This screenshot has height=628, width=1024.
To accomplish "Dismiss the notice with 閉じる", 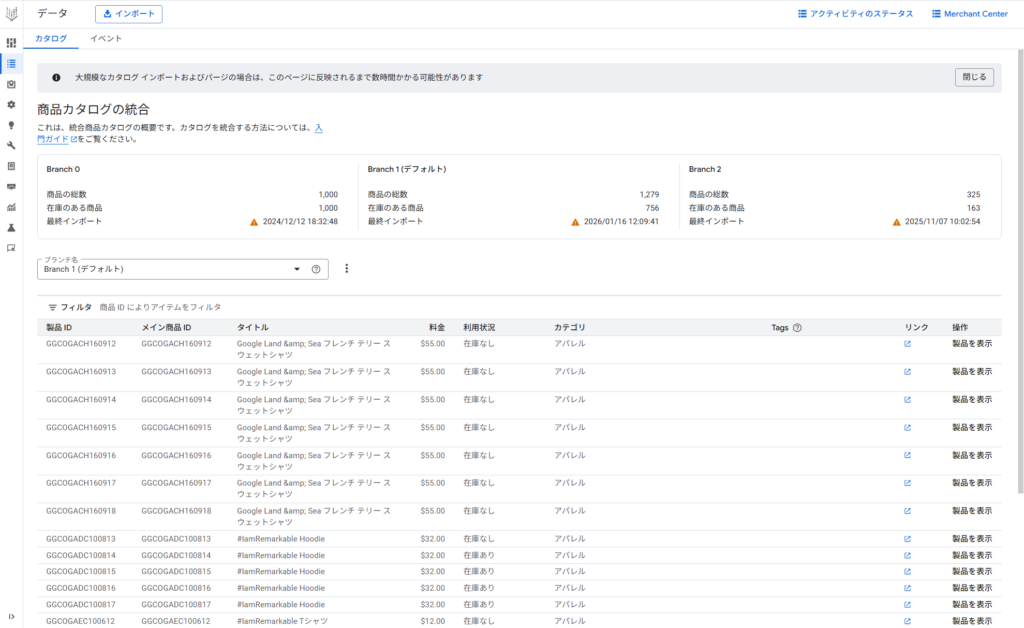I will point(974,77).
